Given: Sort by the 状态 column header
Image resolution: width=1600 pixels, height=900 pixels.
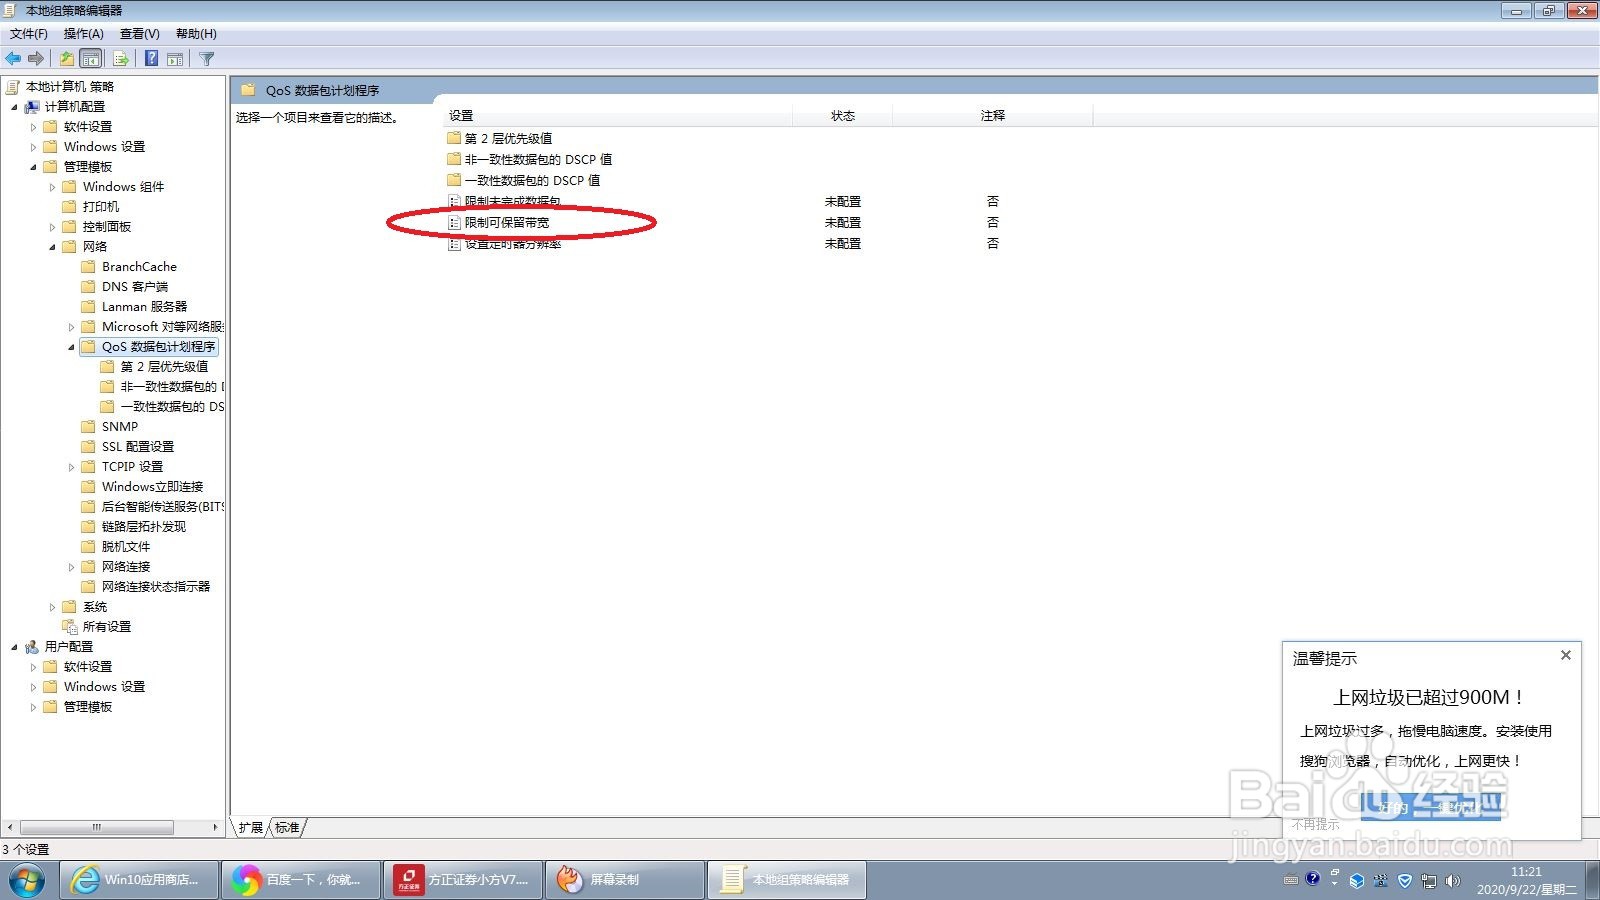Looking at the screenshot, I should (843, 116).
